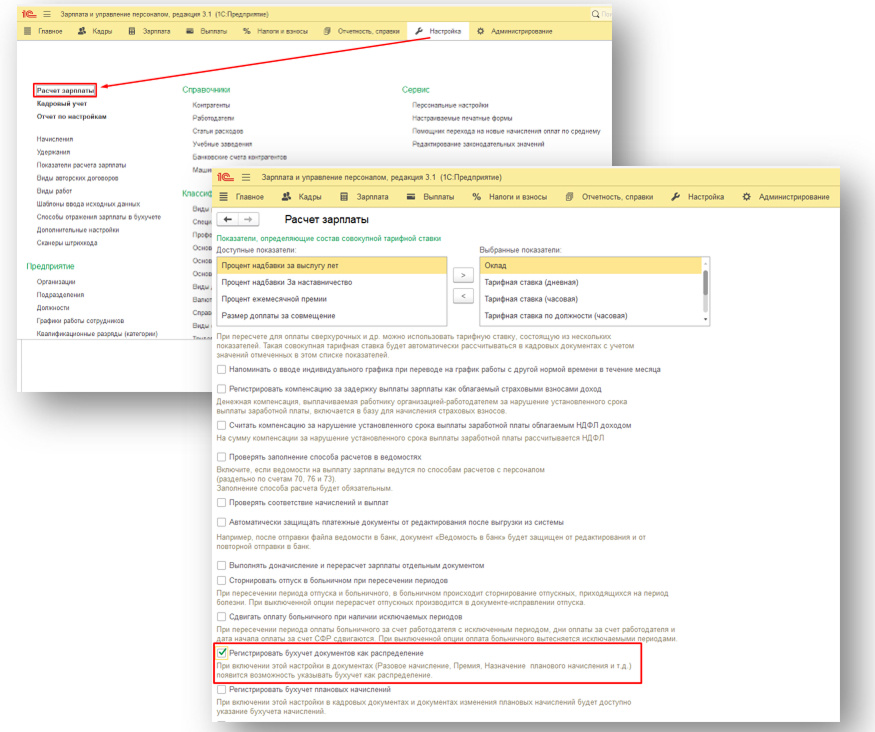875x732 pixels.
Task: Enable Сторнировать отпуск в больничном checkbox
Action: click(222, 580)
